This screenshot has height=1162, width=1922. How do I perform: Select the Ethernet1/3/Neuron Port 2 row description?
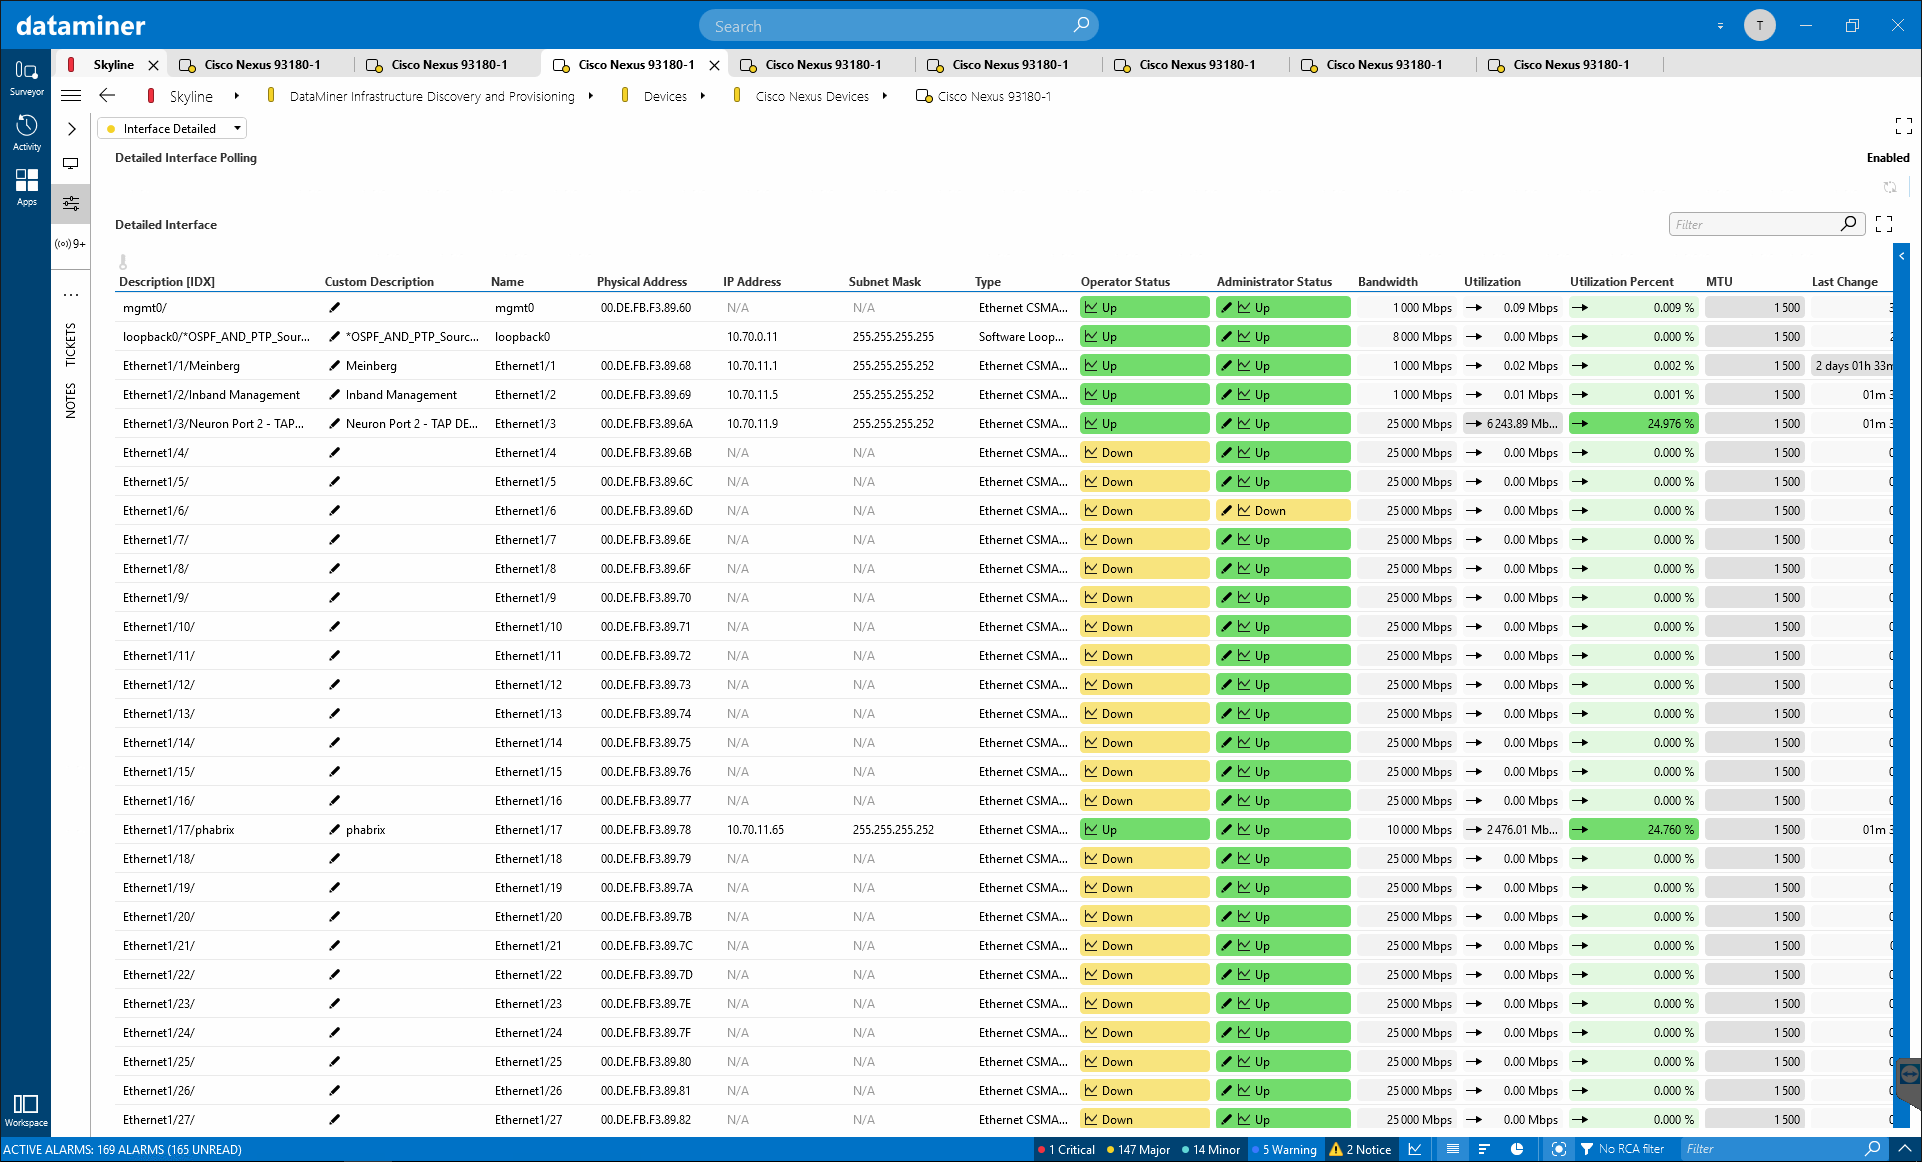tap(214, 423)
